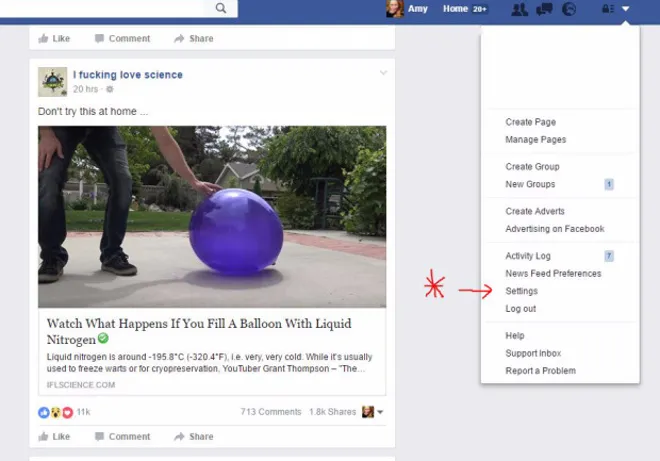Viewport: 660px width, 461px height.
Task: Open Support Inbox menu entry
Action: point(533,354)
